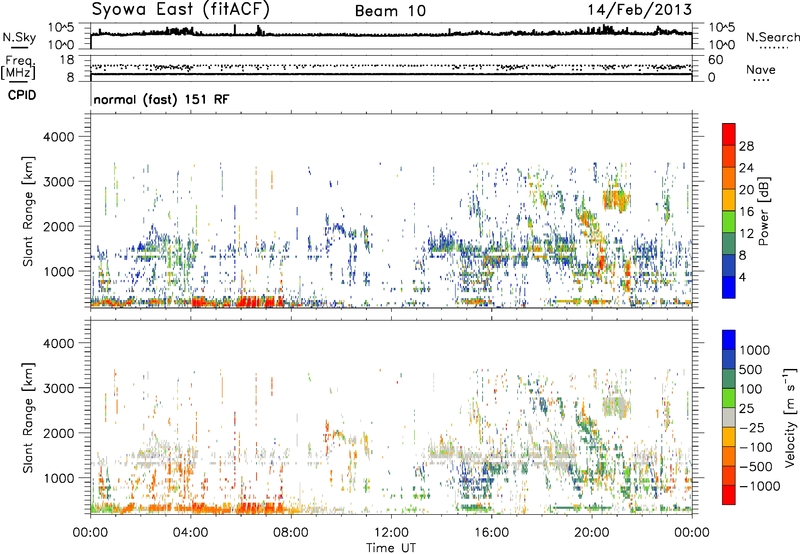Click the "60" tick on the Nave axis
This screenshot has width=800, height=554.
tap(715, 60)
